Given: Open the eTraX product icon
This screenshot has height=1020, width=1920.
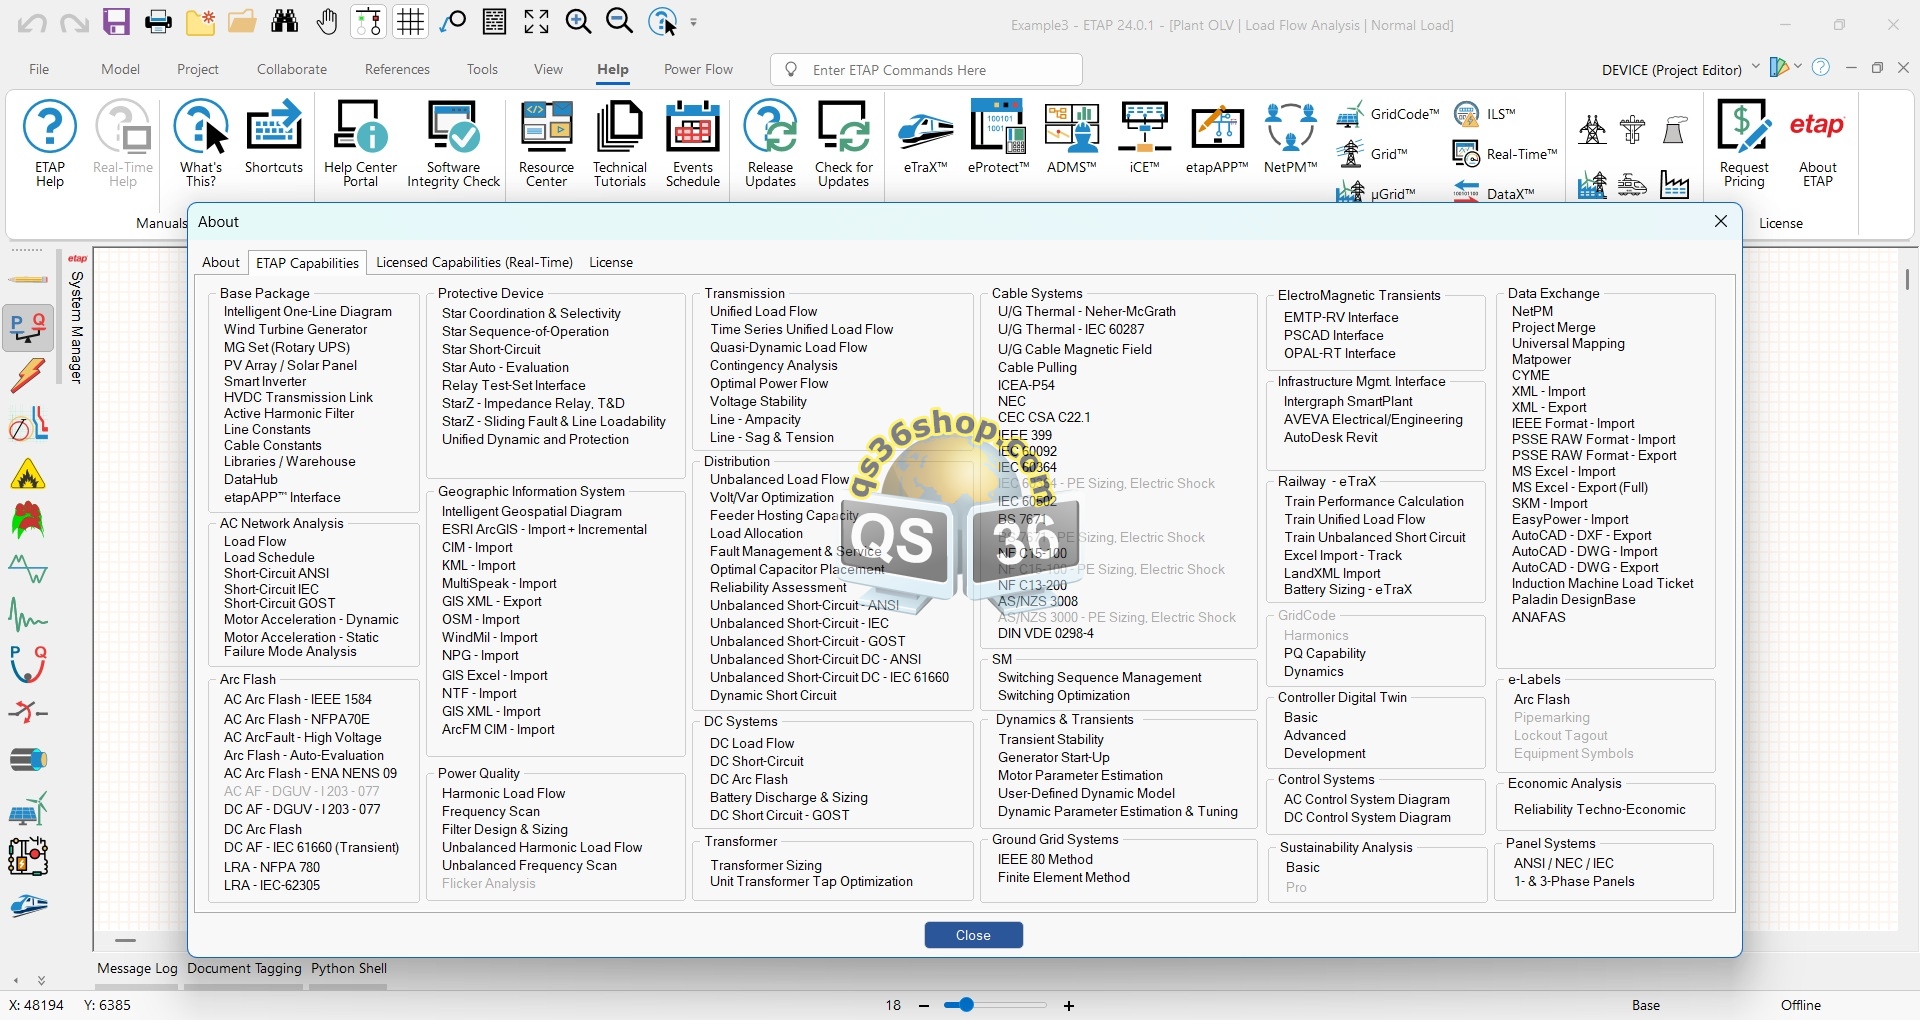Looking at the screenshot, I should (925, 138).
